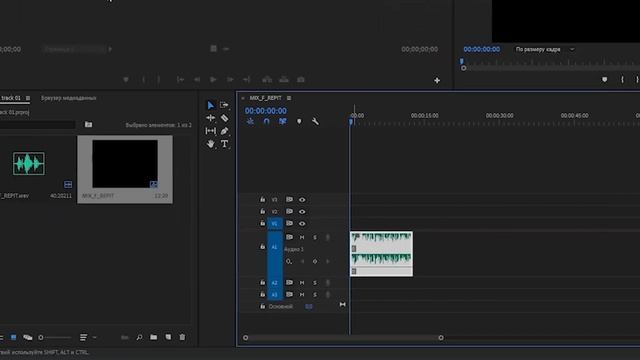The width and height of the screenshot is (640, 360).
Task: Click the A1 show keyframes button
Action: point(289,261)
